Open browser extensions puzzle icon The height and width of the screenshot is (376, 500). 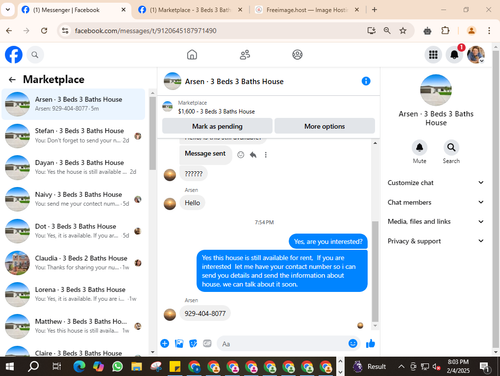click(445, 31)
